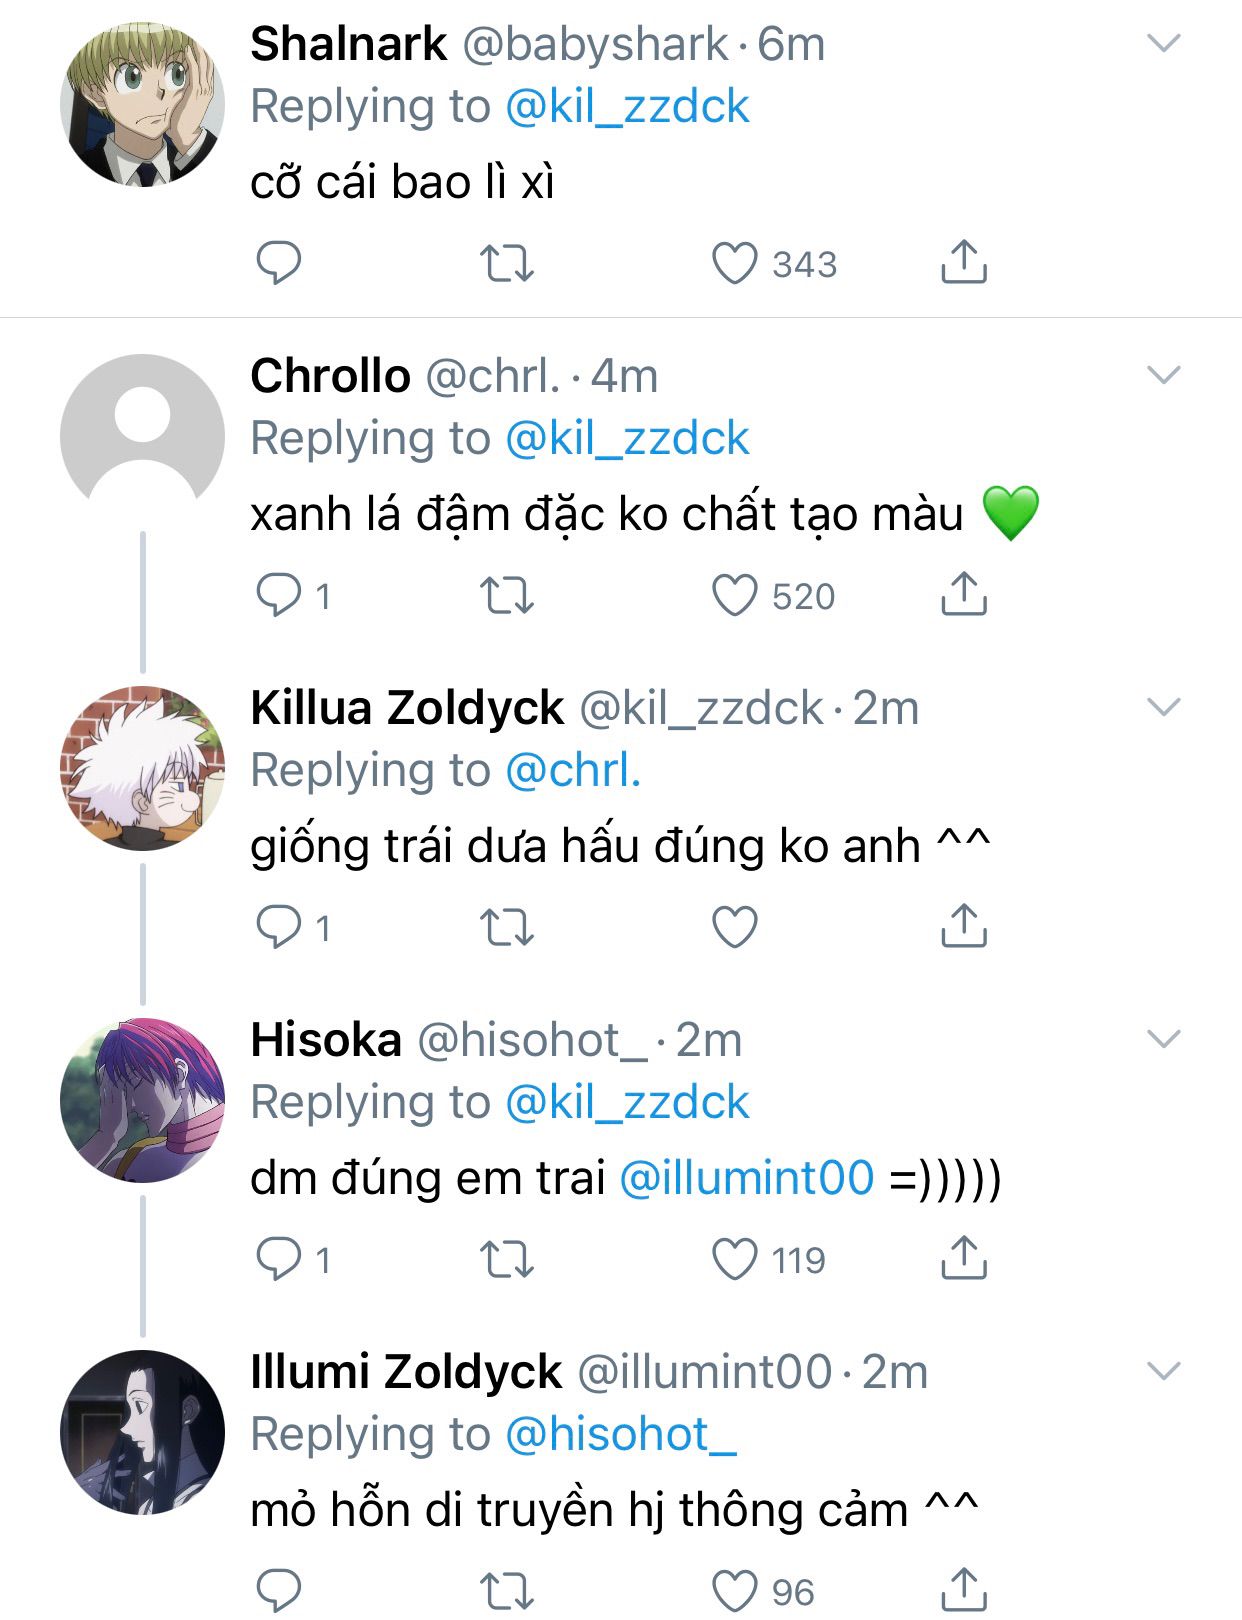Like Shalnark's tweet with 343 likes
This screenshot has width=1242, height=1620.
[x=734, y=263]
